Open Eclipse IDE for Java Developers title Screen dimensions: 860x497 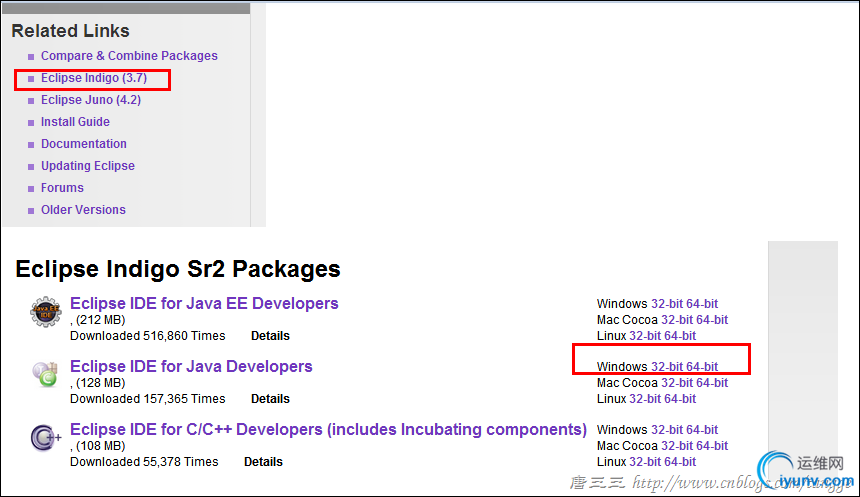[191, 366]
